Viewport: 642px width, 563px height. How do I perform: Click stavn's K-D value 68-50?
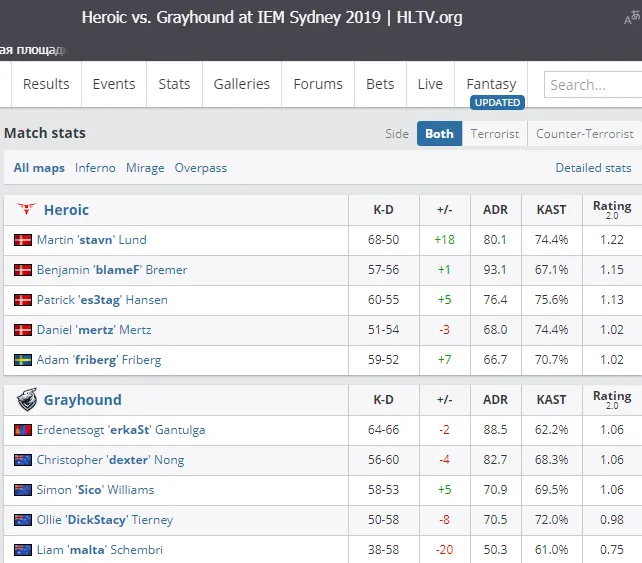[x=384, y=240]
